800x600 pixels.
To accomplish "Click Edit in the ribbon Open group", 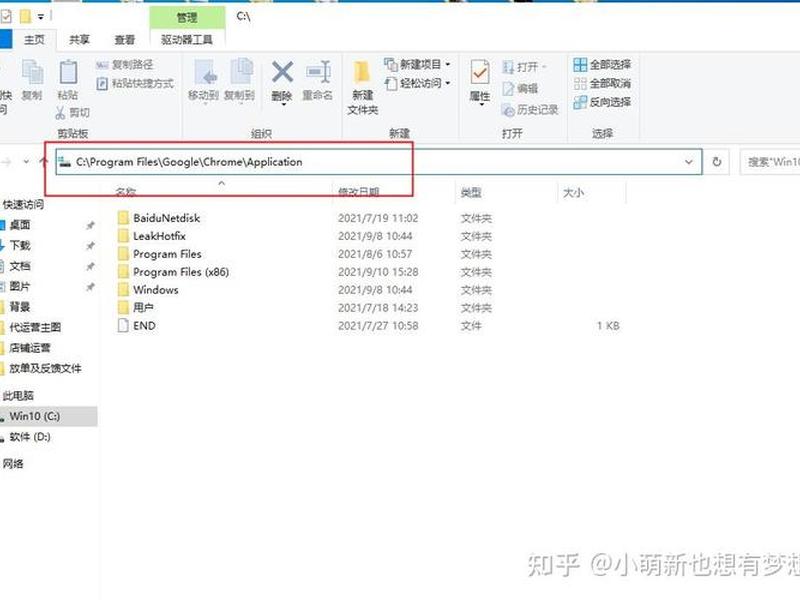I will [x=520, y=88].
